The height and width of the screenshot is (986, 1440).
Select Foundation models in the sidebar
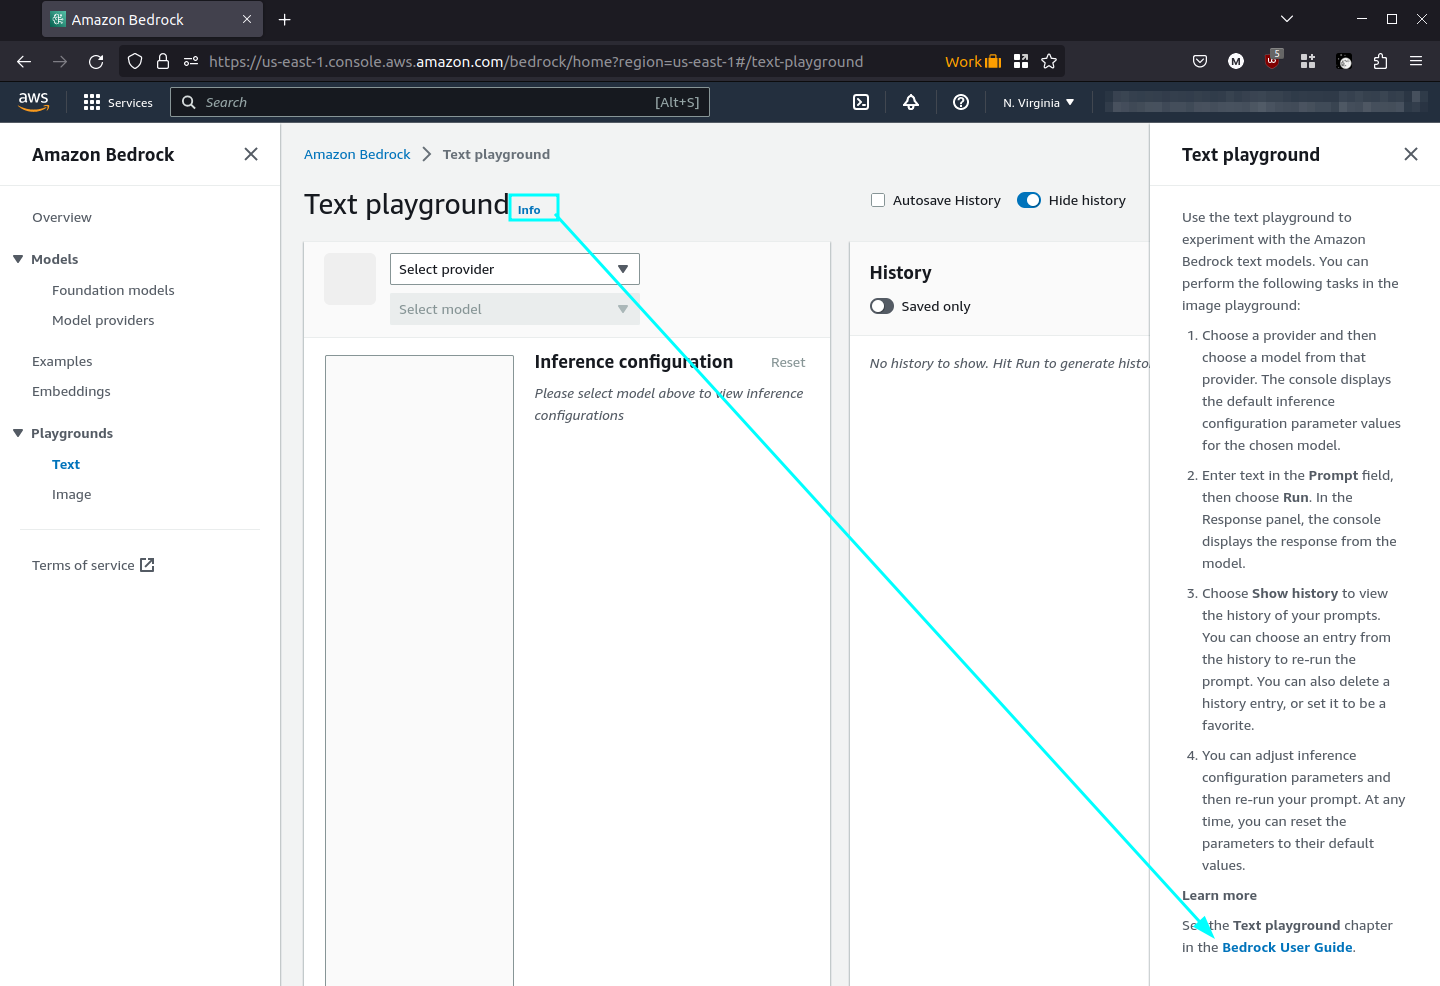point(112,290)
